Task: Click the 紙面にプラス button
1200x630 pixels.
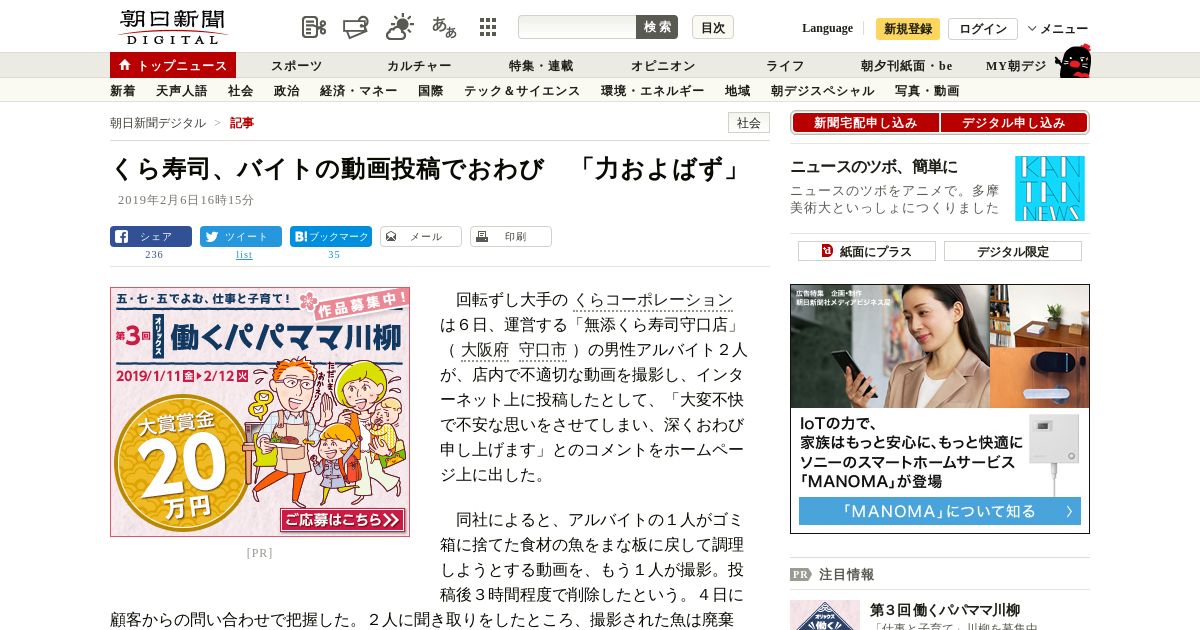Action: click(x=867, y=251)
